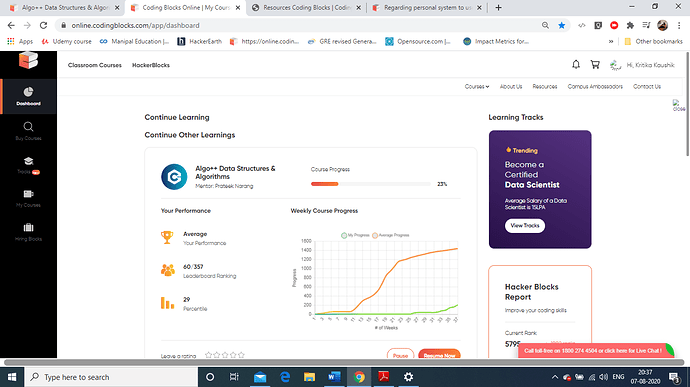Click the notification bell icon
690x387 pixels.
coord(576,65)
